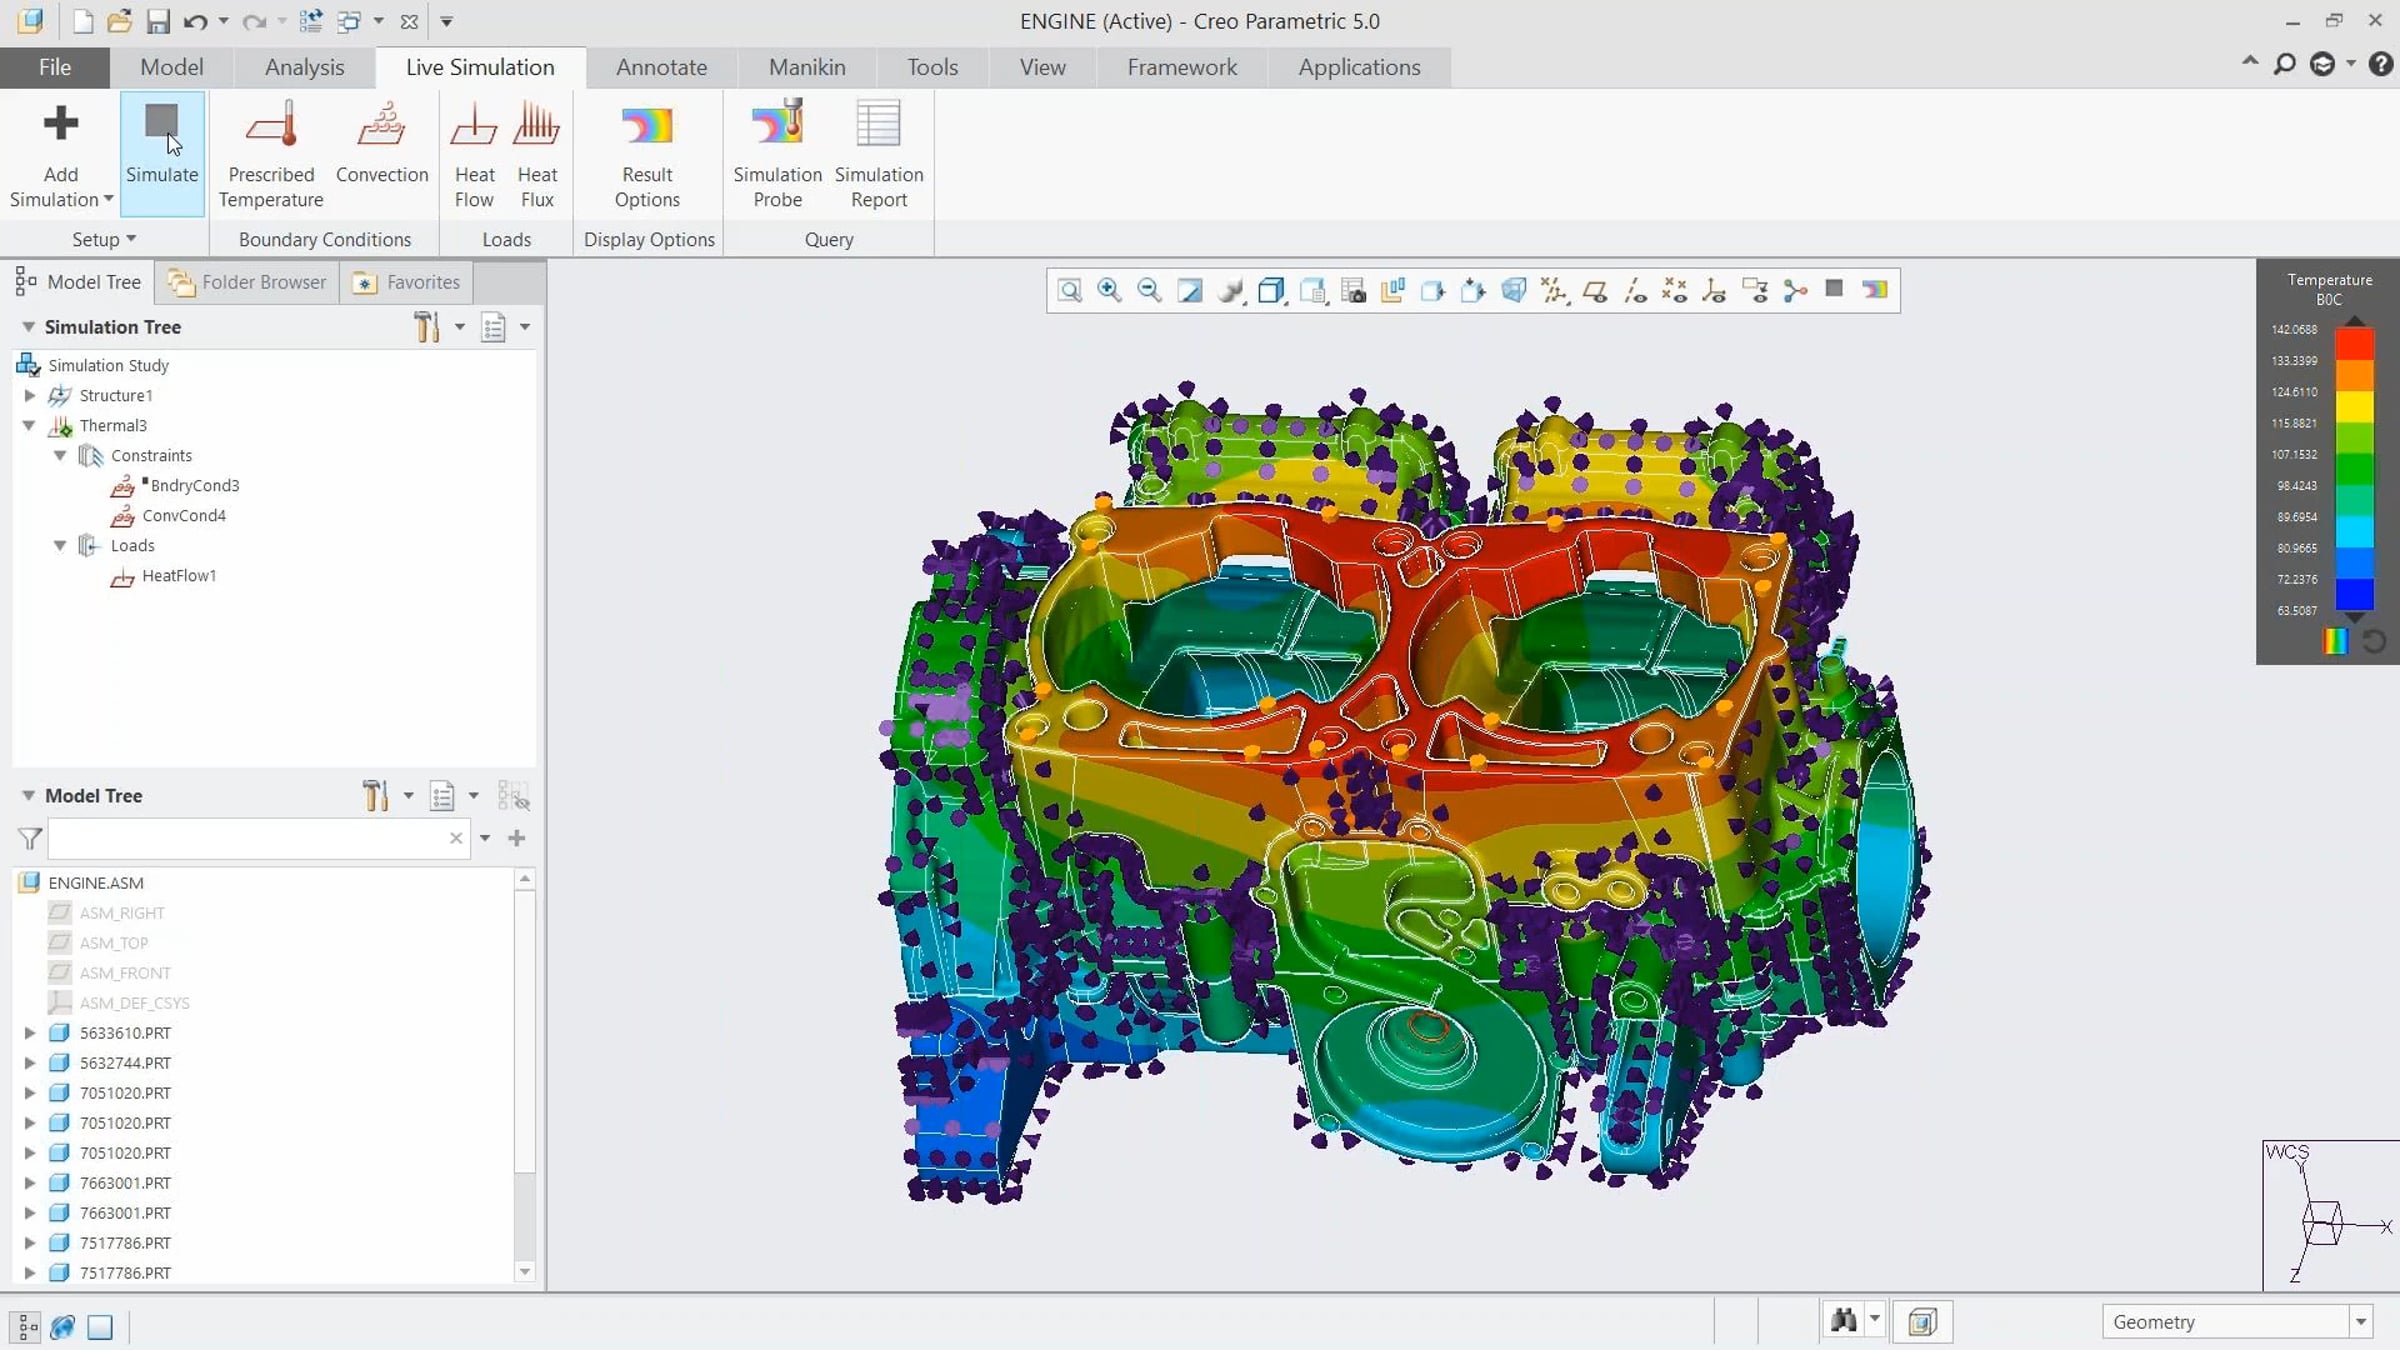Open the Folder Browser tab
This screenshot has width=2400, height=1350.
[x=247, y=282]
